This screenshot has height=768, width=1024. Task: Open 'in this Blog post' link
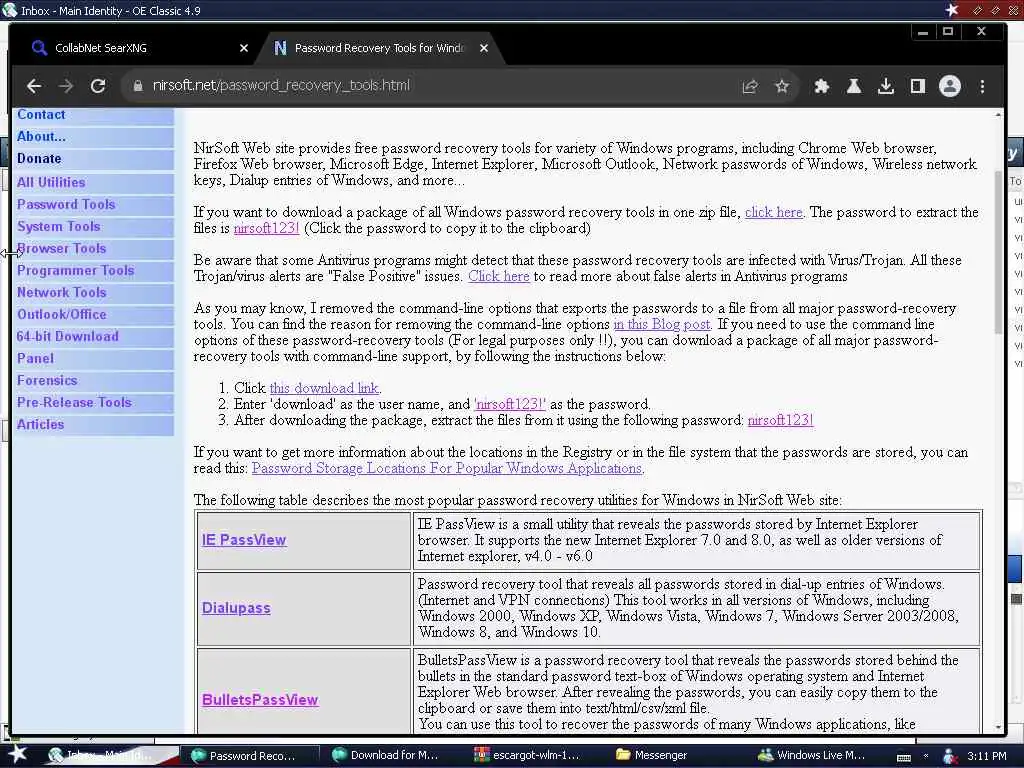662,325
